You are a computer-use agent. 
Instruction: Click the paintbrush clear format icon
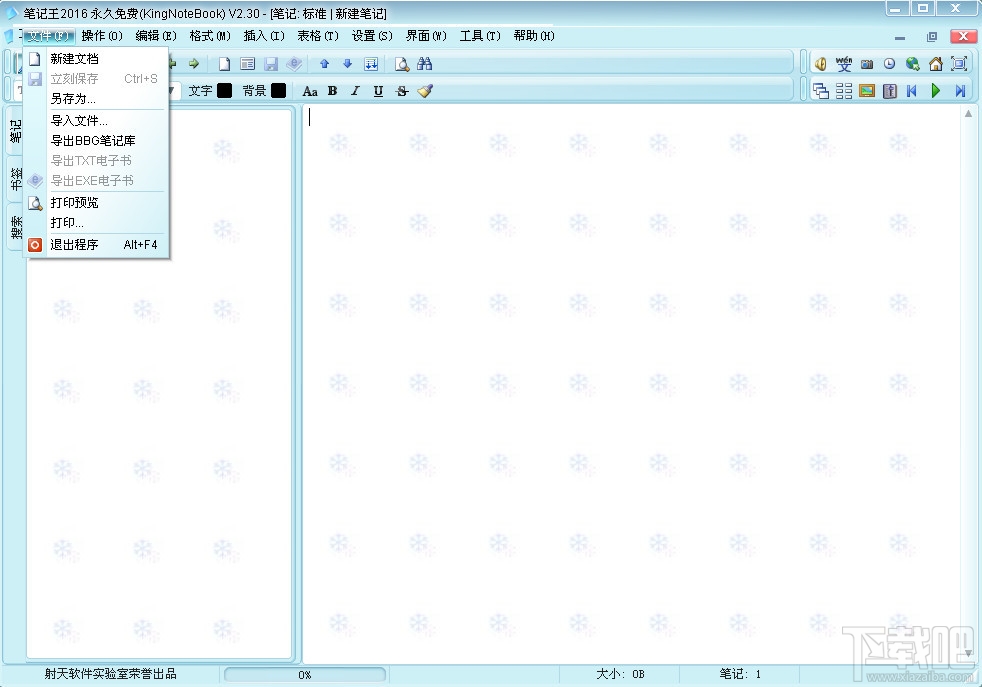click(x=425, y=91)
